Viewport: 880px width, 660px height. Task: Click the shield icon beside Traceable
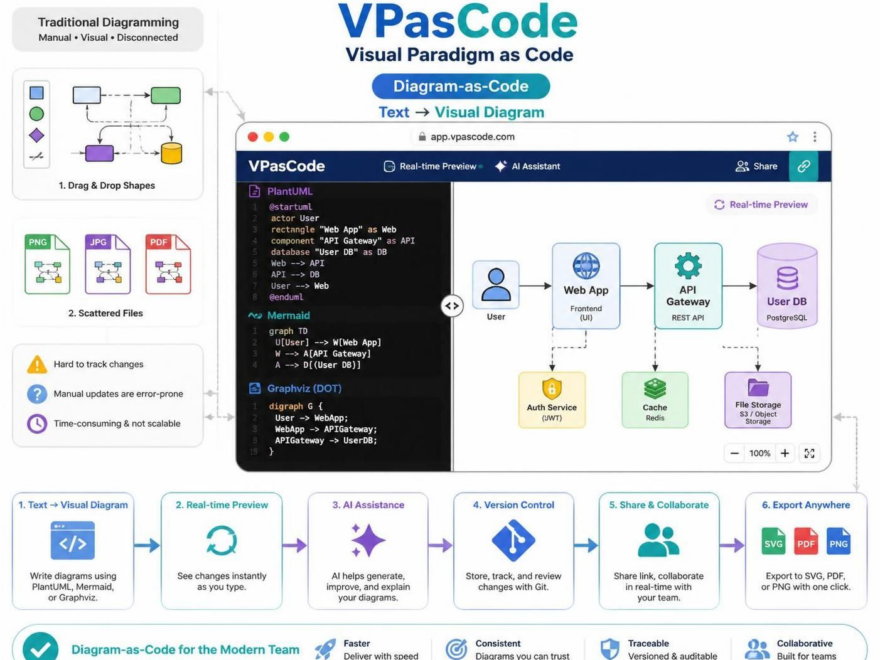[x=609, y=649]
